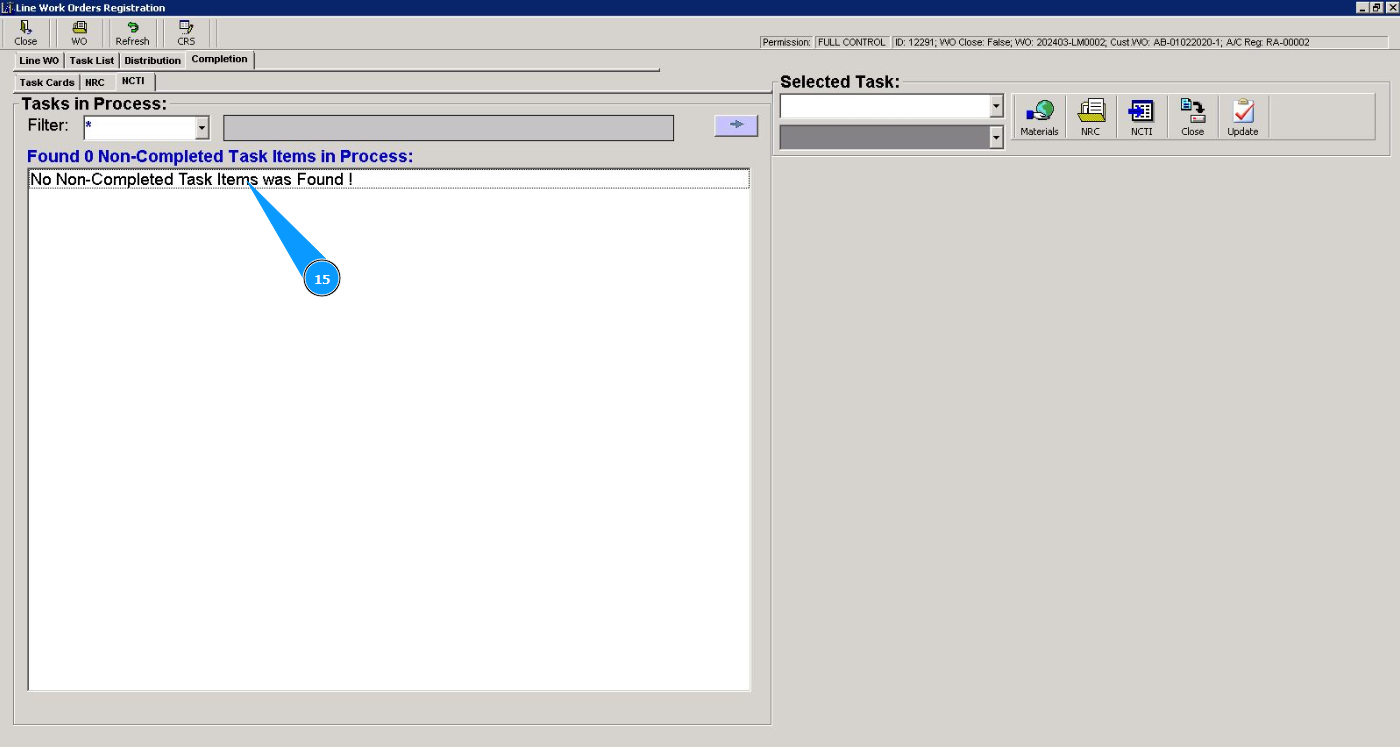Expand the grey second Selected Task dropdown arrow
Viewport: 1400px width, 747px height.
[x=996, y=138]
